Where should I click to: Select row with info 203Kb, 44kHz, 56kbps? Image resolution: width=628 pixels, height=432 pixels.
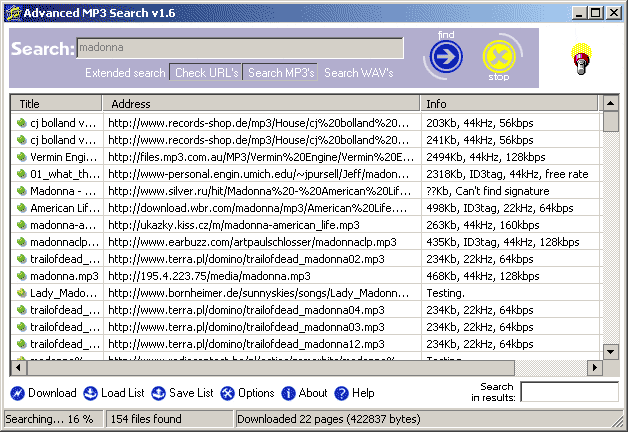[x=306, y=123]
